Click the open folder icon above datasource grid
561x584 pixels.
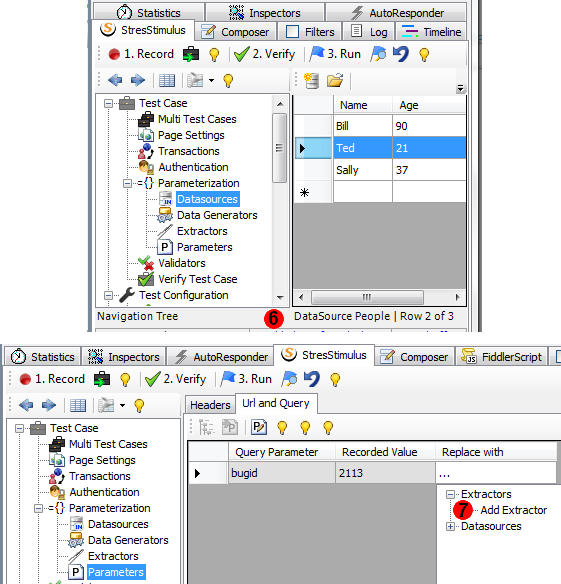pos(335,80)
